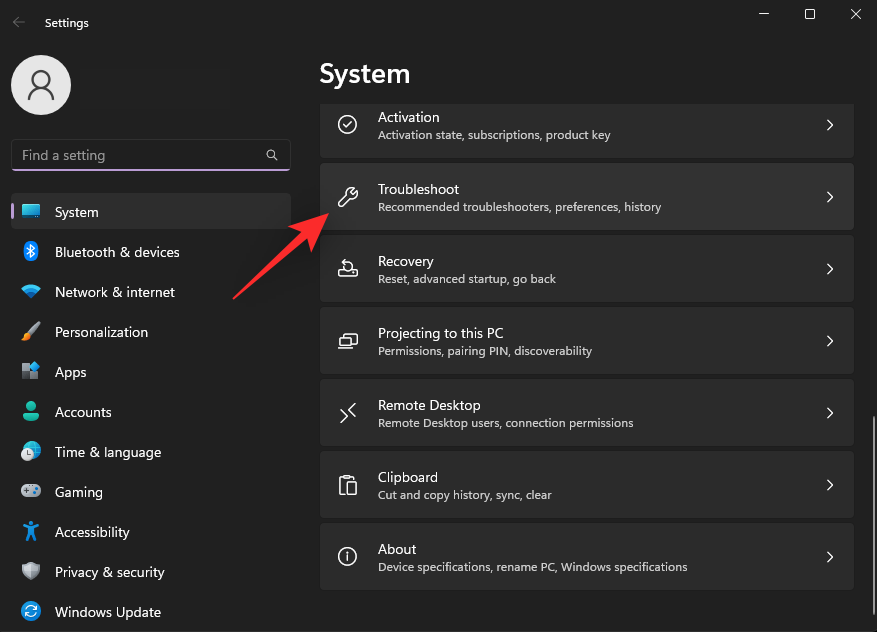Image resolution: width=877 pixels, height=632 pixels.
Task: Open Privacy & security settings
Action: (110, 572)
